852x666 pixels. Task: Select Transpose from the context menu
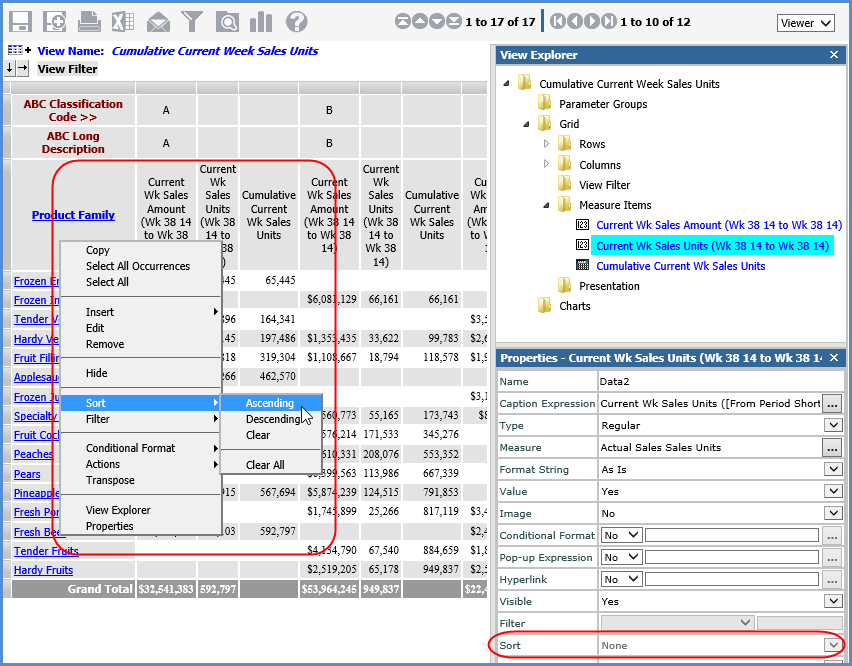click(x=110, y=480)
